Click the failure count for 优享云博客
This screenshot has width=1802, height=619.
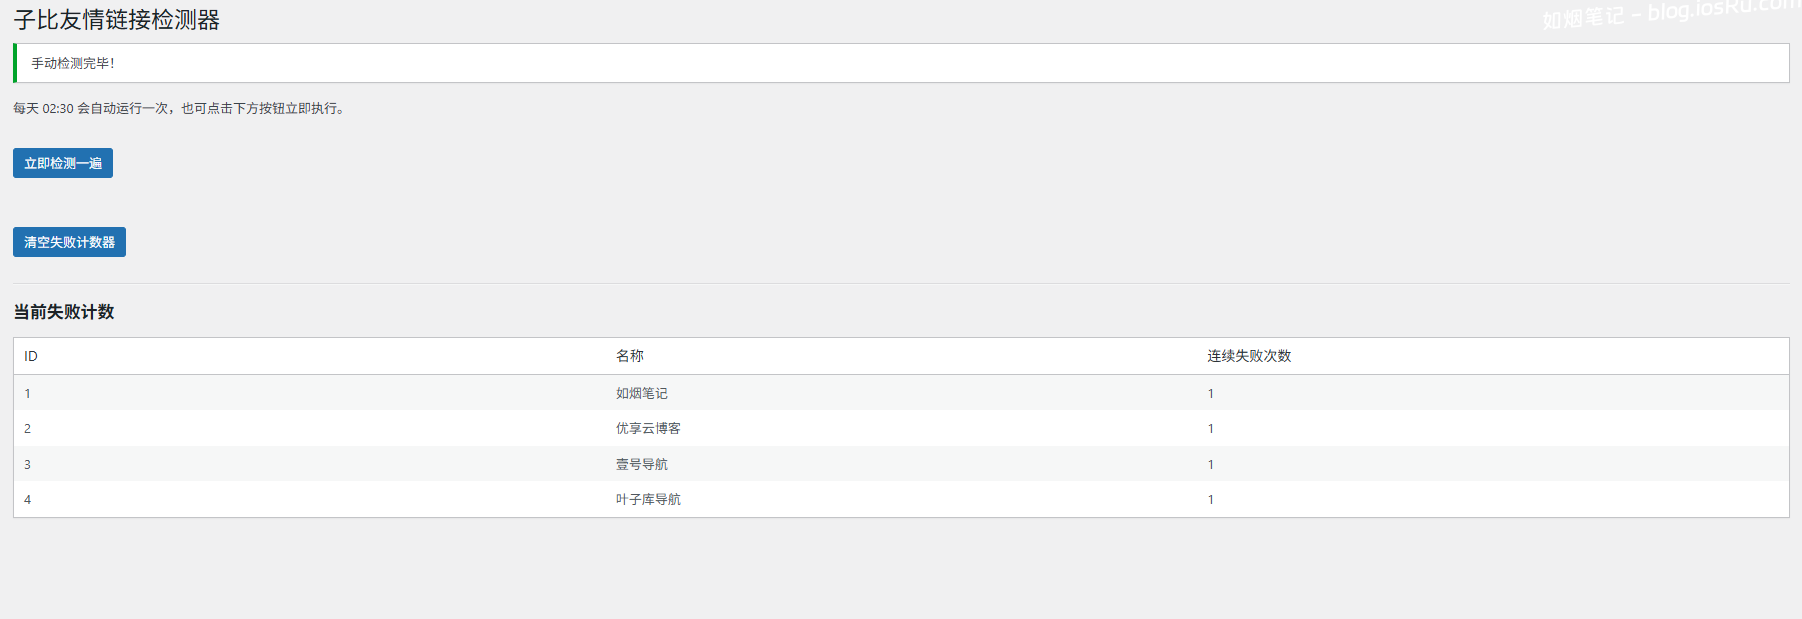[1211, 428]
